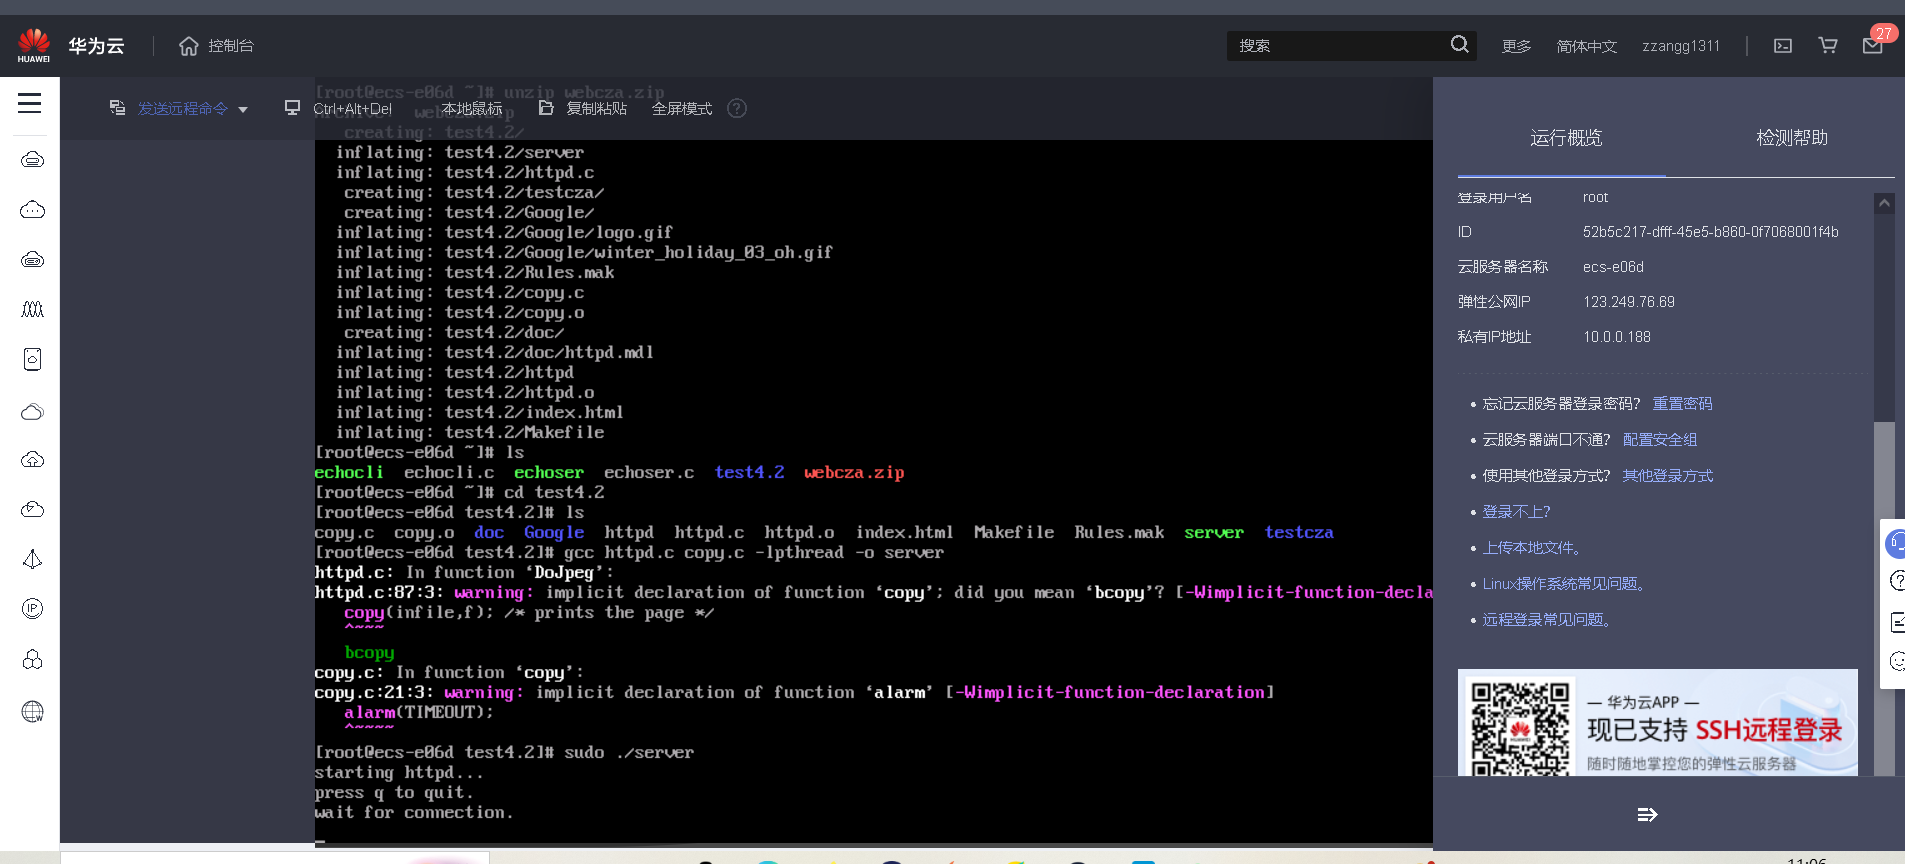1905x864 pixels.
Task: Open the 登录不上? help link
Action: [1516, 512]
